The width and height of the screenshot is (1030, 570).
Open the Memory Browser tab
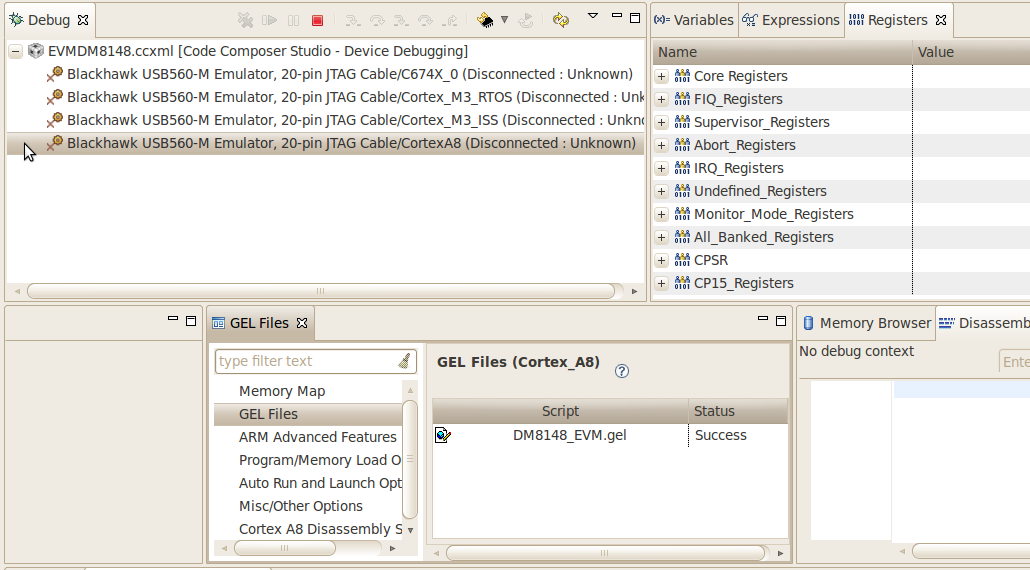point(867,323)
